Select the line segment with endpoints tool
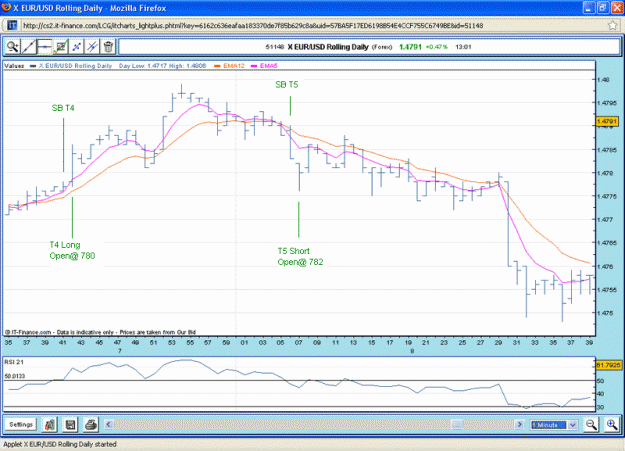Image resolution: width=625 pixels, height=451 pixels. point(77,47)
